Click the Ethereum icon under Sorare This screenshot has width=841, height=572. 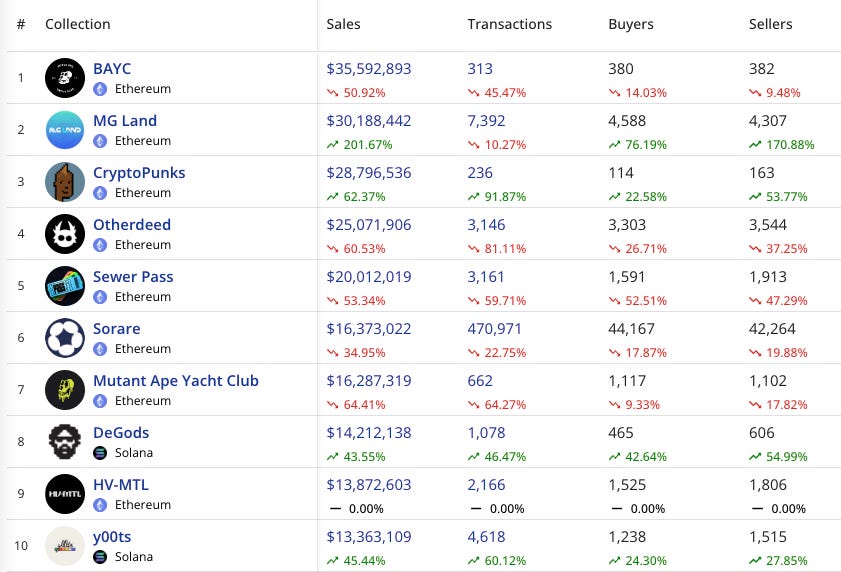point(100,349)
